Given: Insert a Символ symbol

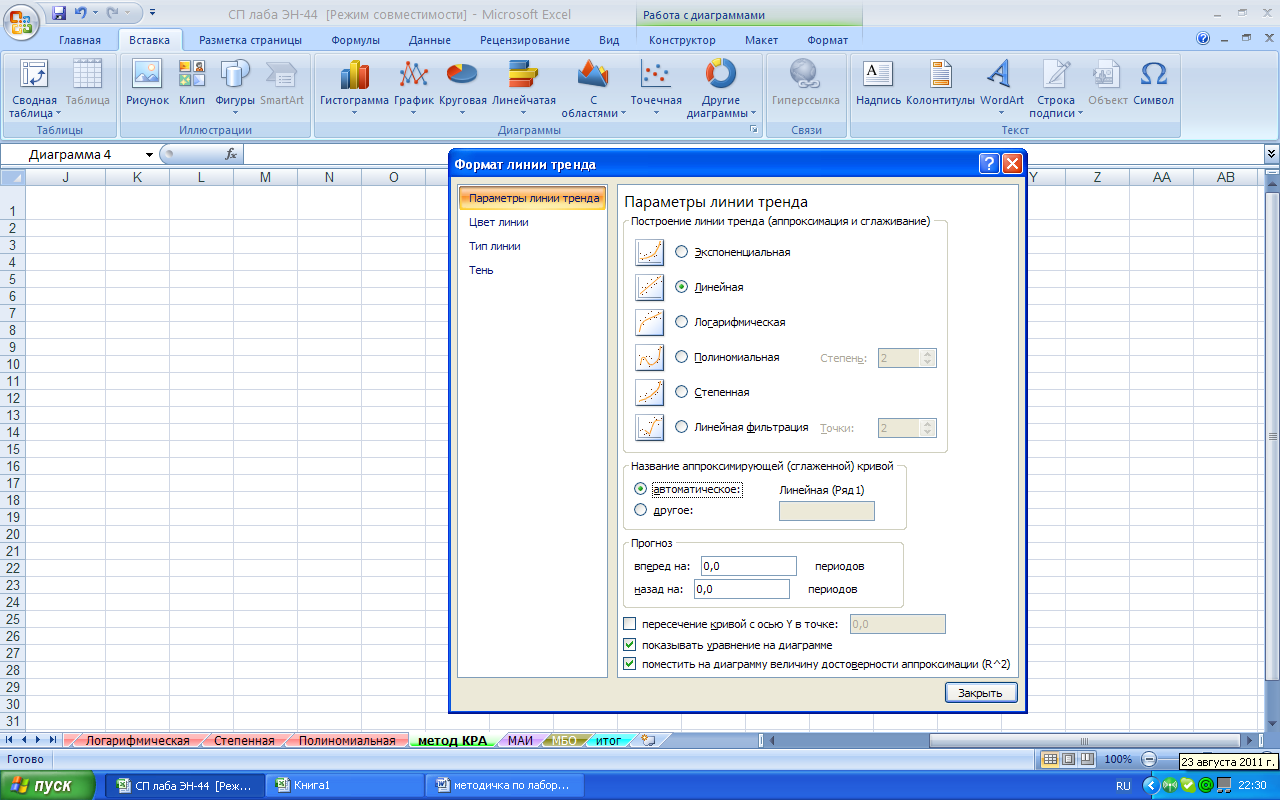Looking at the screenshot, I should 1153,83.
